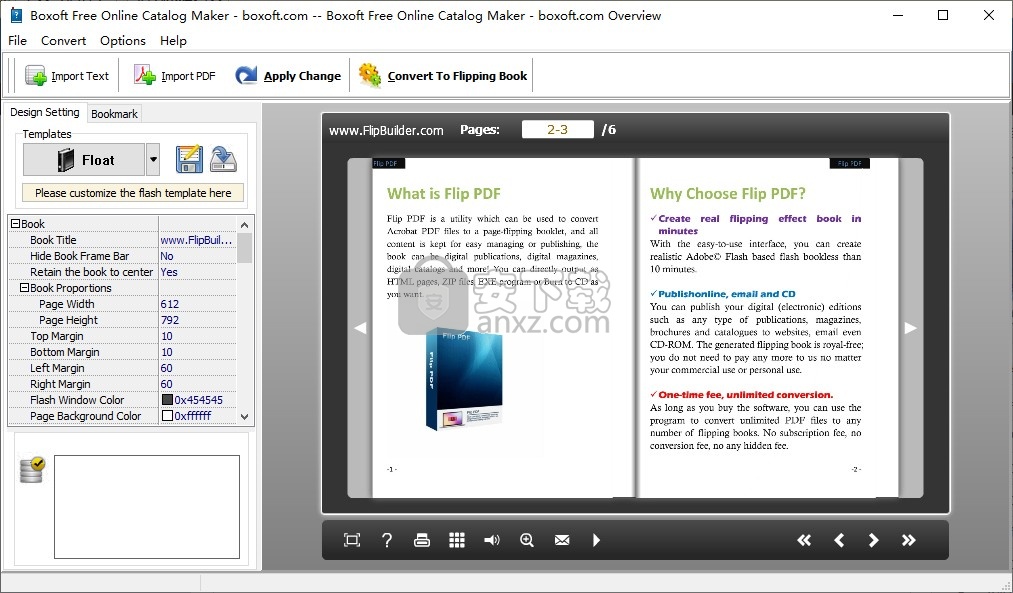The width and height of the screenshot is (1013, 593).
Task: Click the property list scroll up arrow
Action: (244, 225)
